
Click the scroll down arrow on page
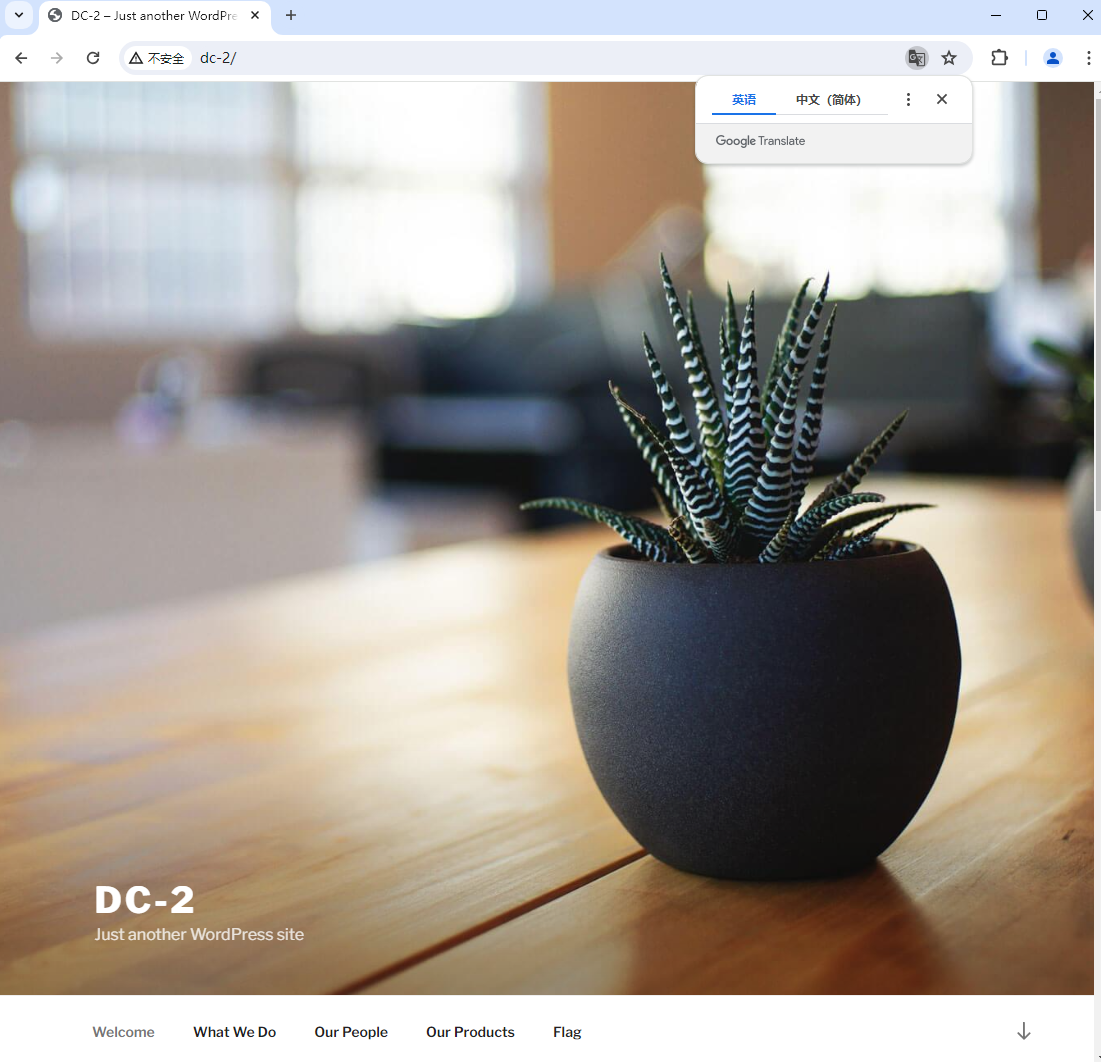pyautogui.click(x=1024, y=1031)
